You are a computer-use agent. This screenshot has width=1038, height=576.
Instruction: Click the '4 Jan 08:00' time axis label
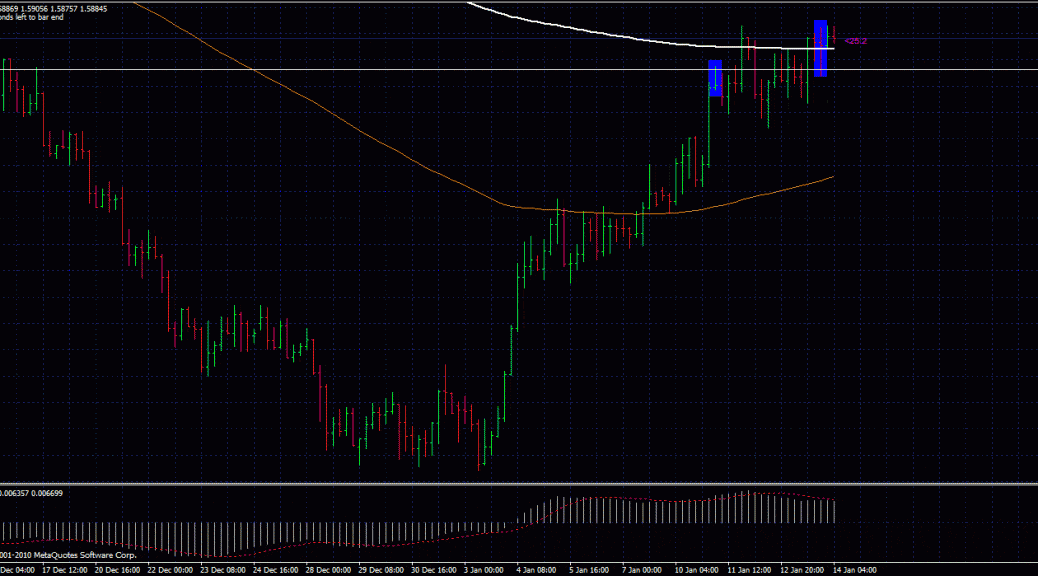536,570
